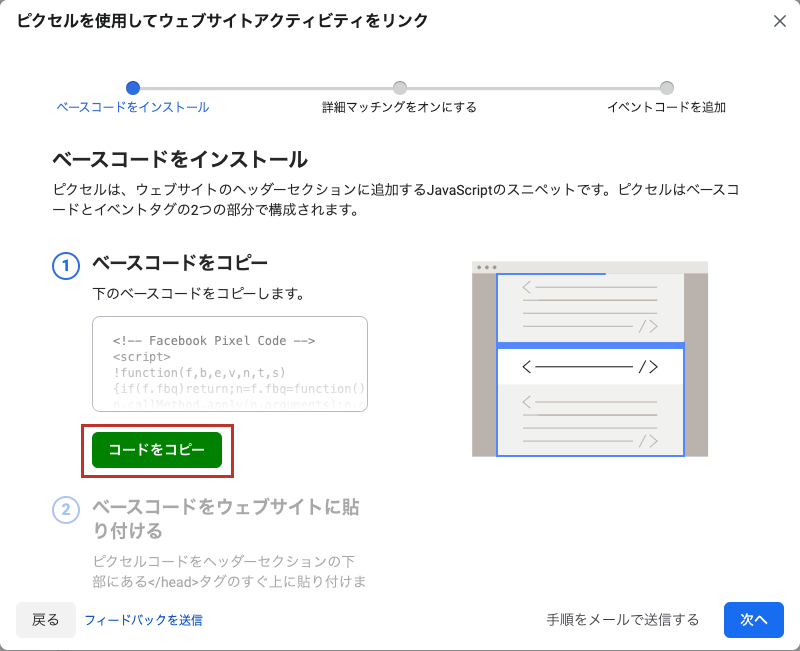This screenshot has width=800, height=651.
Task: Click the highlighted code row in illustration
Action: click(x=590, y=367)
